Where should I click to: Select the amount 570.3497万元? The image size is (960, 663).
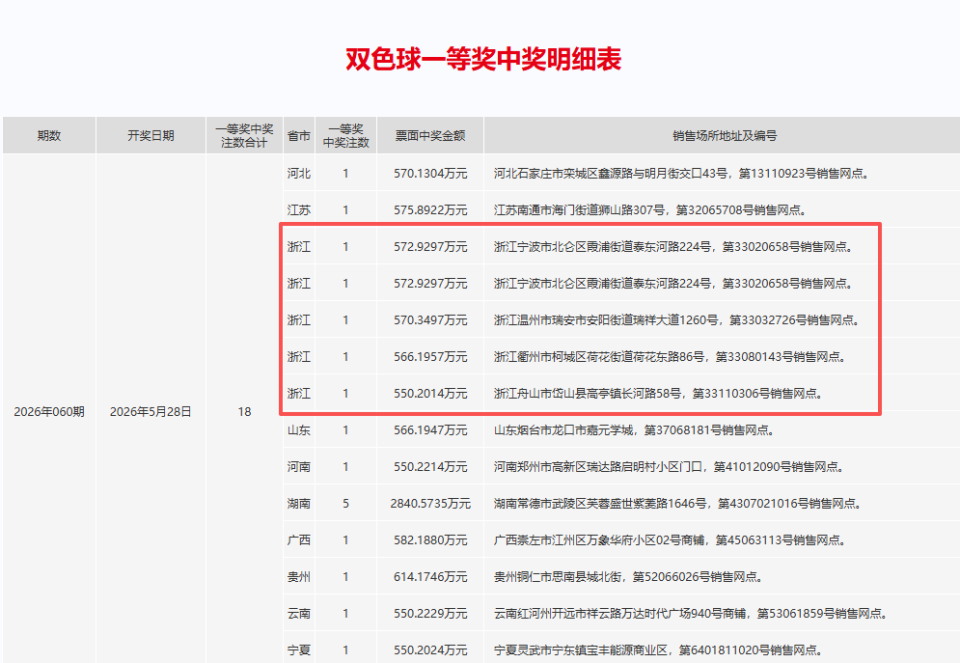pos(430,320)
